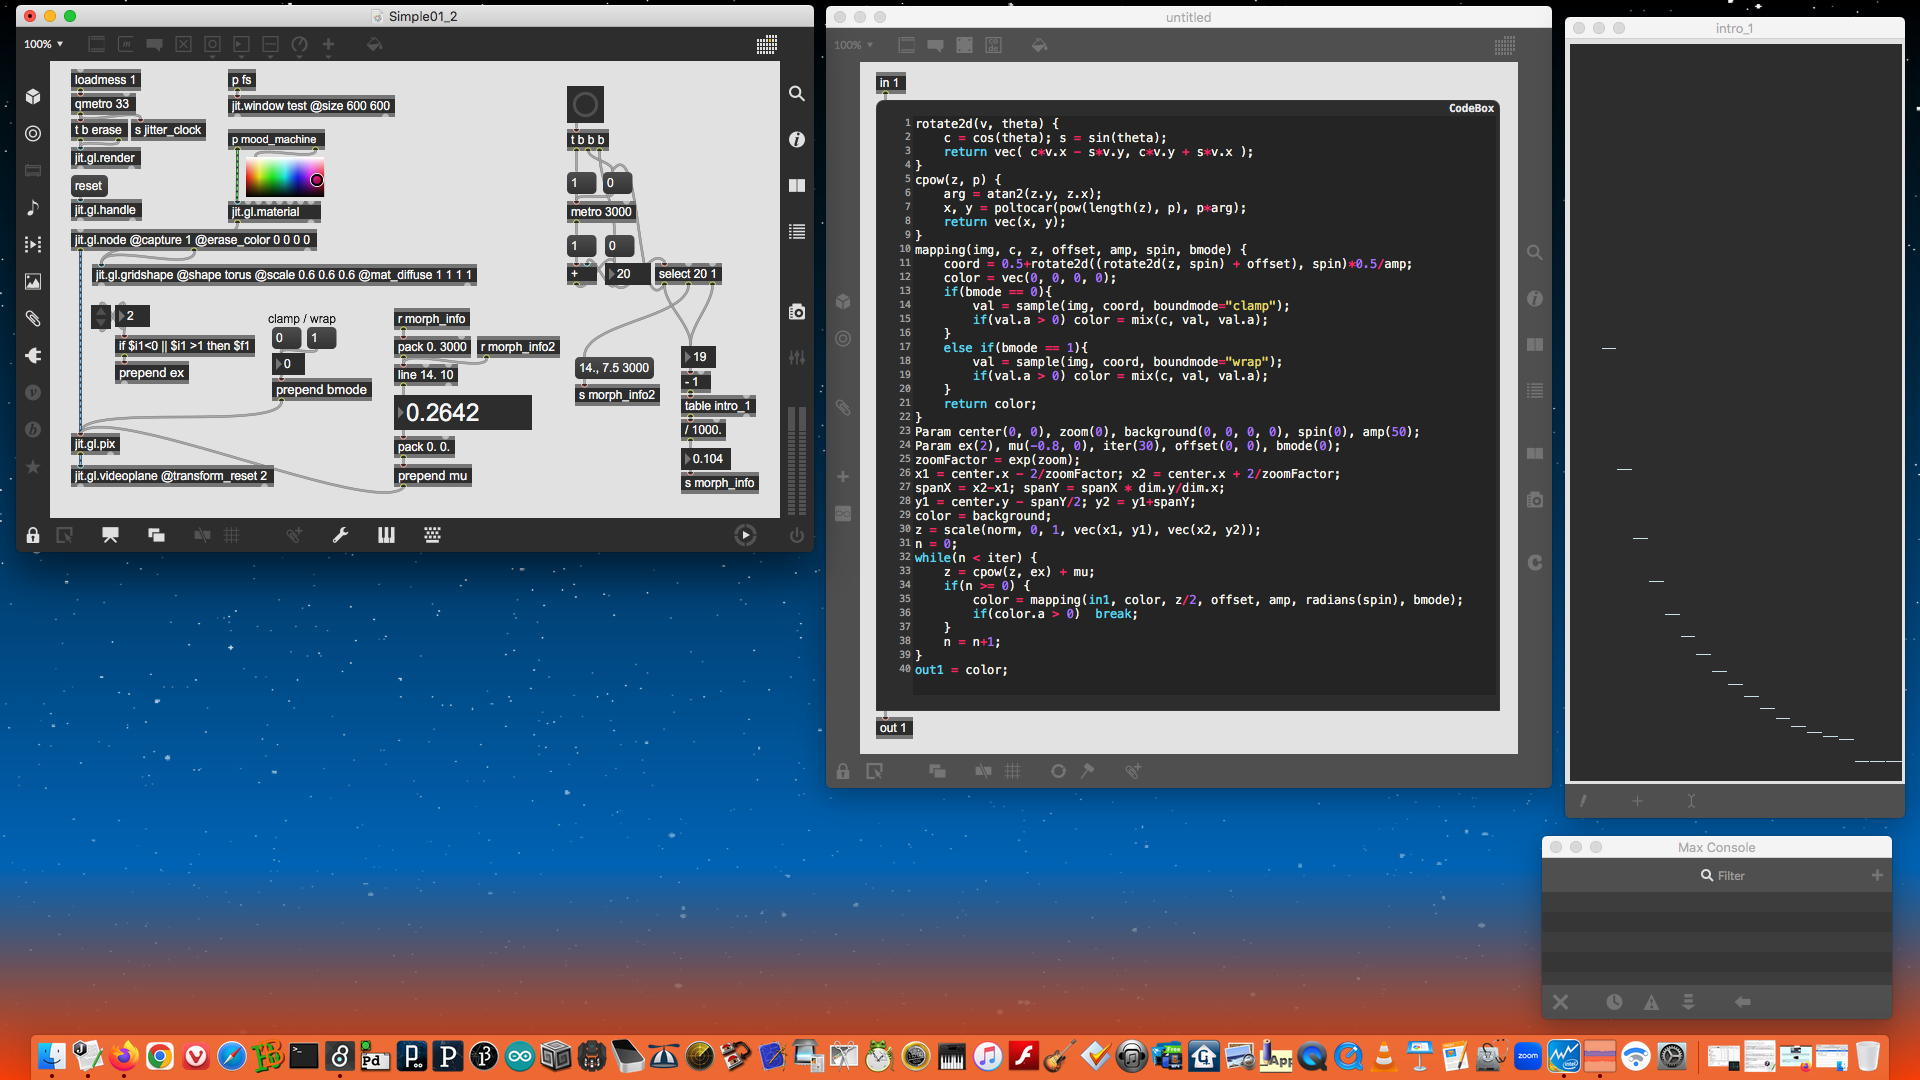This screenshot has width=1920, height=1080.
Task: Click the round toggle above t b b b
Action: (x=585, y=104)
